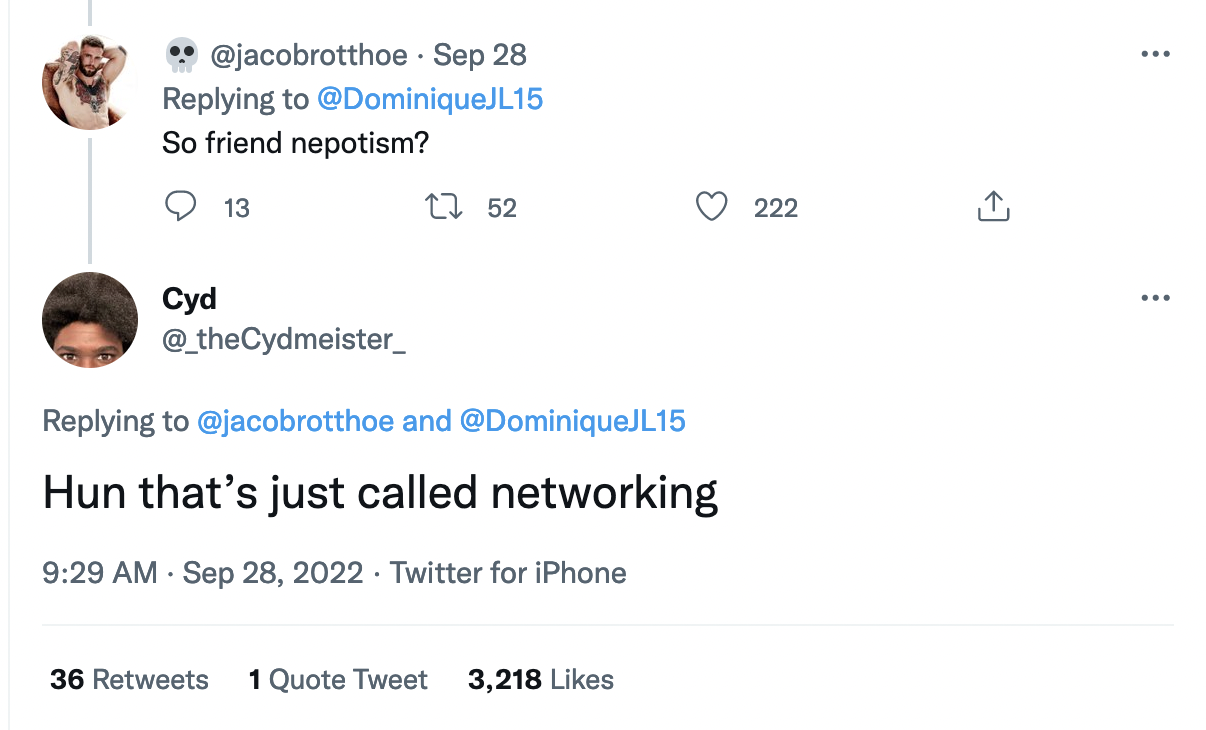
Task: Click the Sep 28 timestamp link
Action: click(480, 55)
